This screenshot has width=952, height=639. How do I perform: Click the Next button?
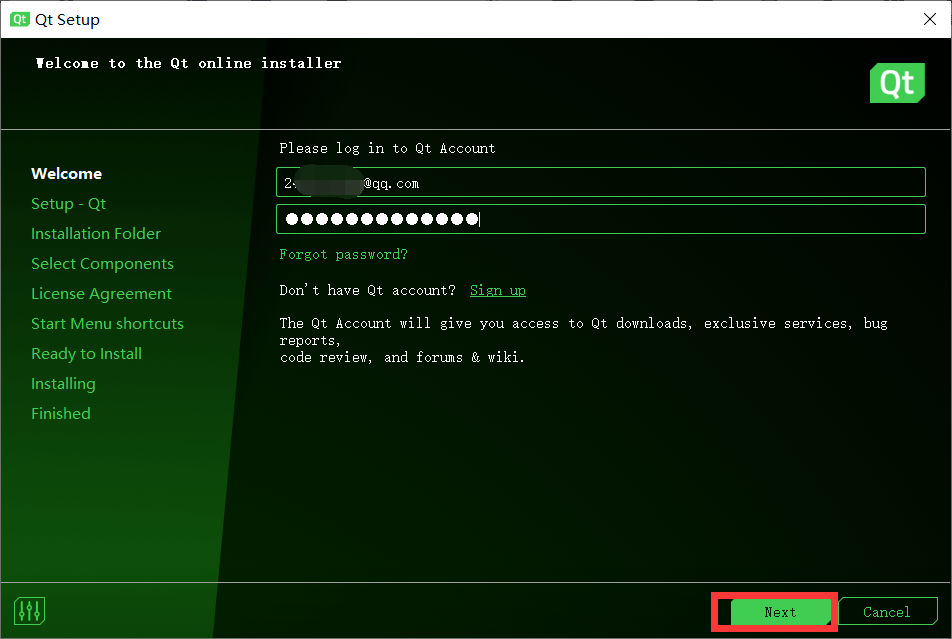click(780, 612)
